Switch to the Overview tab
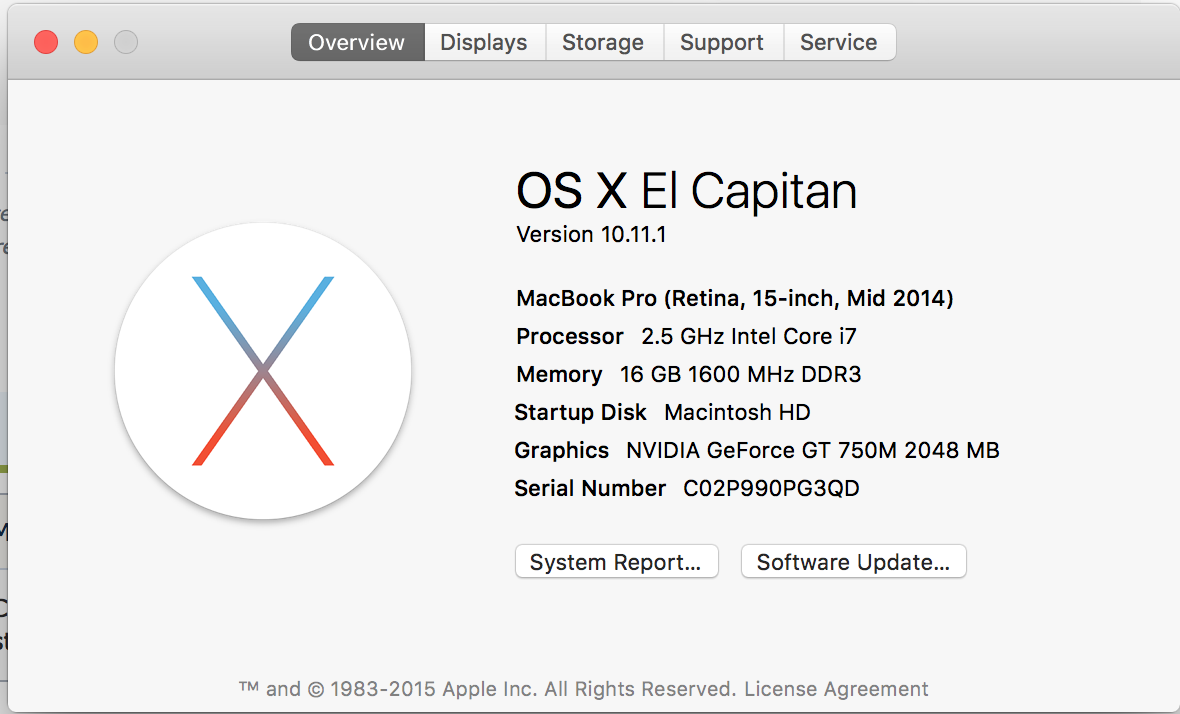Viewport: 1180px width, 714px height. pos(357,42)
